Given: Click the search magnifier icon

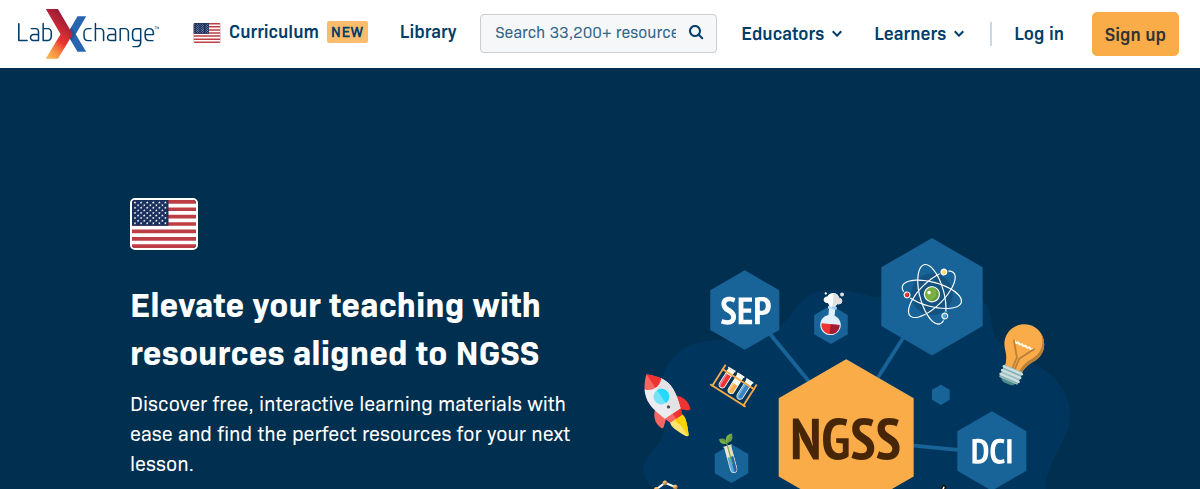Looking at the screenshot, I should coord(696,32).
